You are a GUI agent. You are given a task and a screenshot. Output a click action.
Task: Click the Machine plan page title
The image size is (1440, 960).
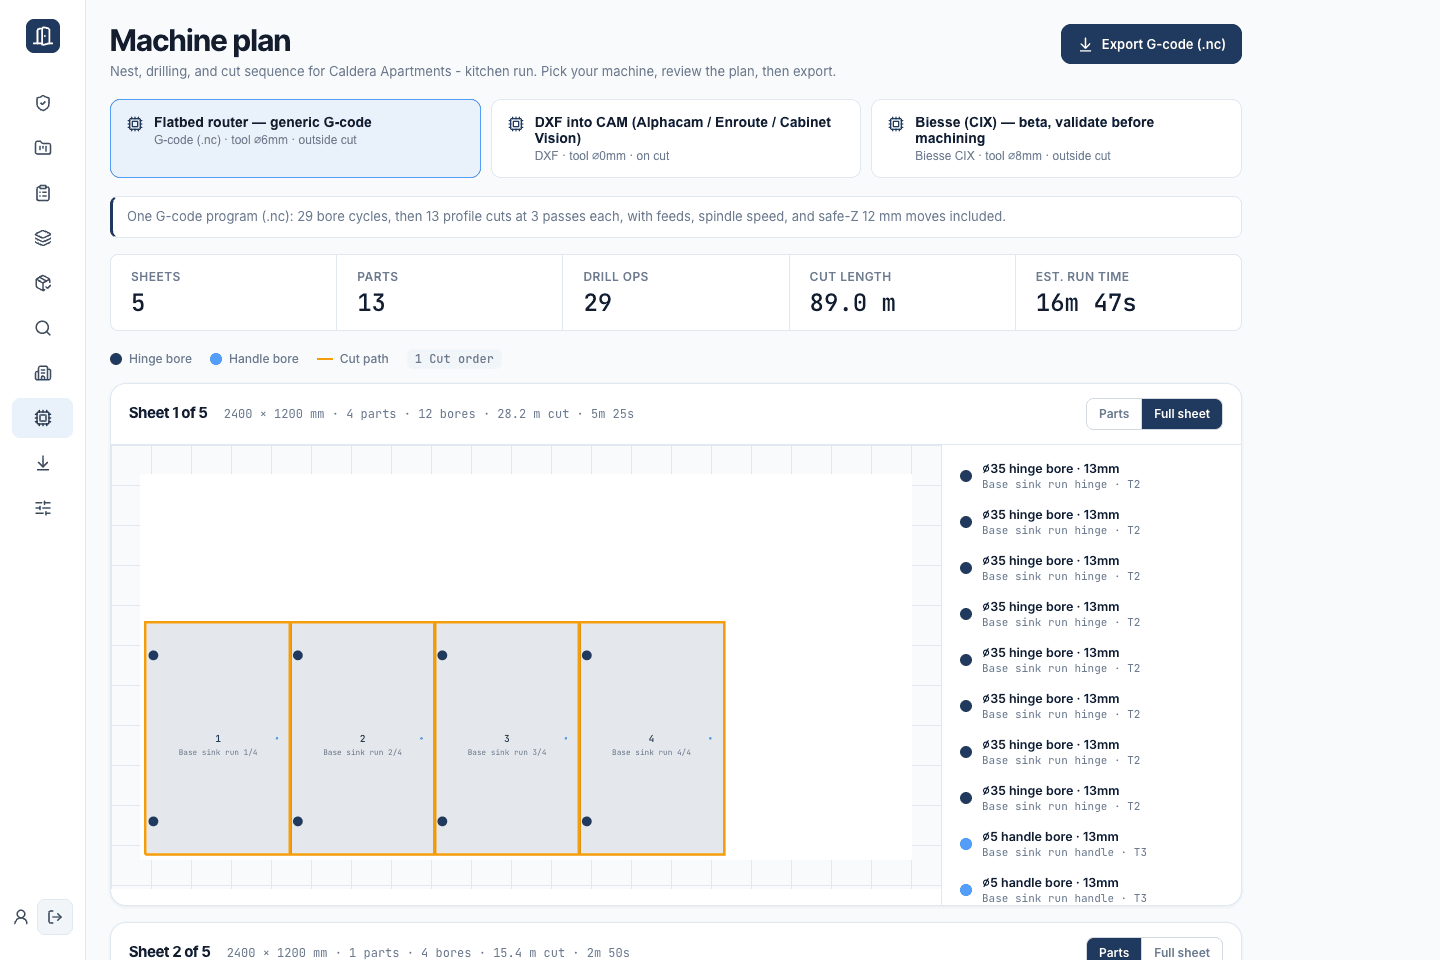(200, 40)
